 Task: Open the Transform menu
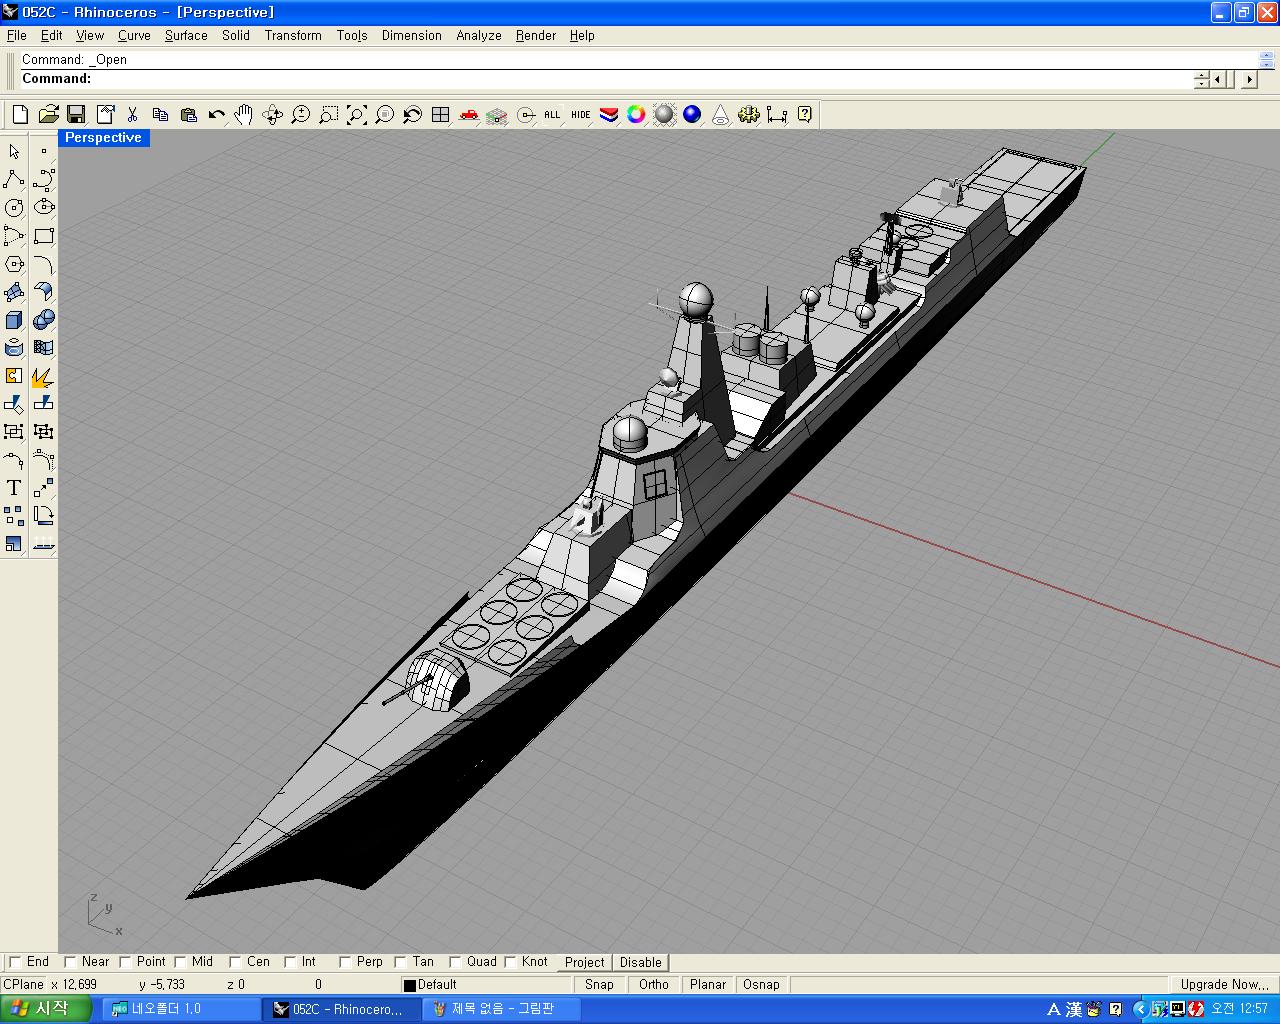click(x=293, y=35)
